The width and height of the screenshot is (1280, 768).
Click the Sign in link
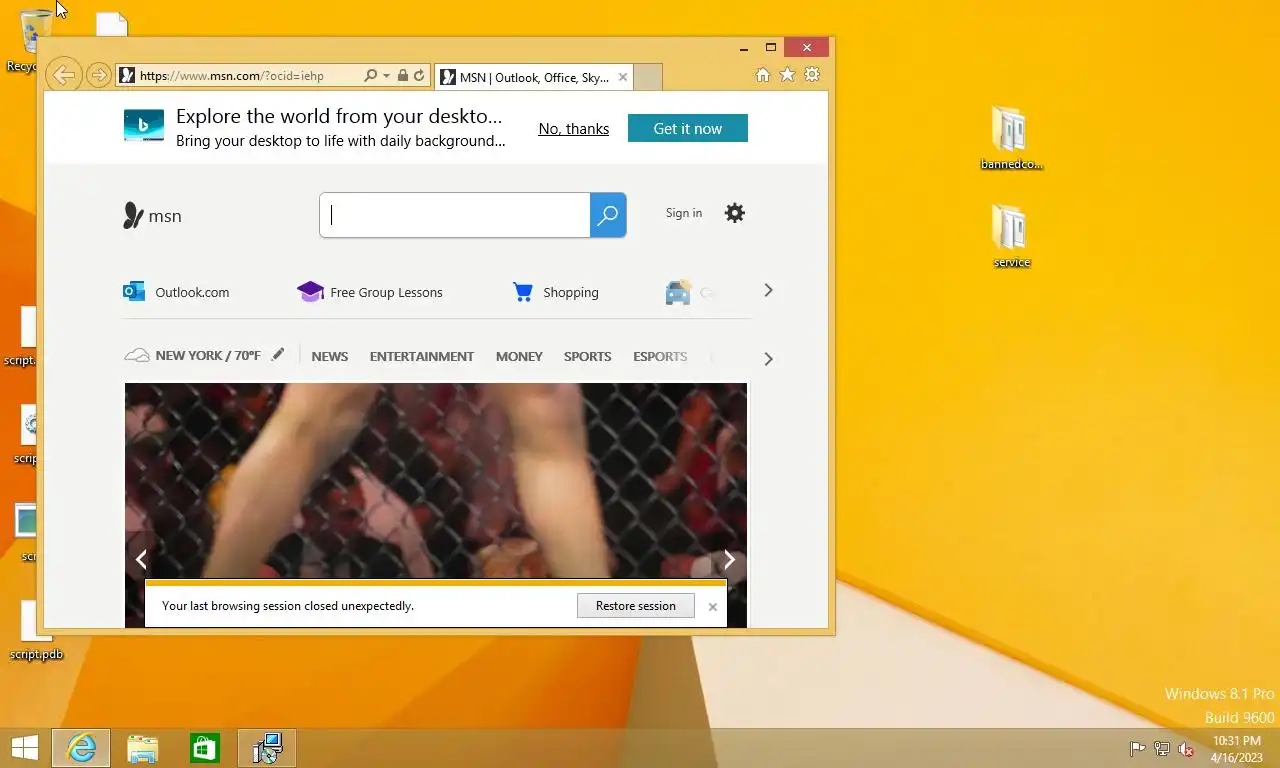tap(684, 213)
